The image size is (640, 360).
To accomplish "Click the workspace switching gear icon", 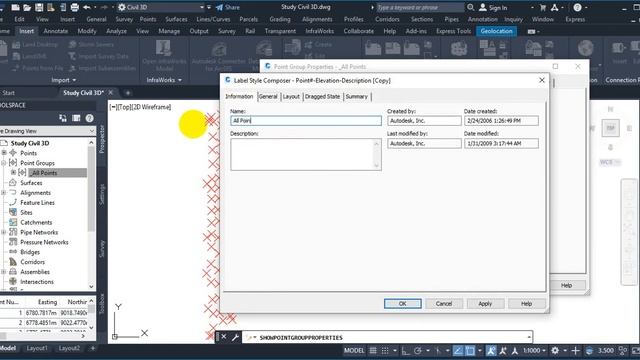I will coord(555,350).
